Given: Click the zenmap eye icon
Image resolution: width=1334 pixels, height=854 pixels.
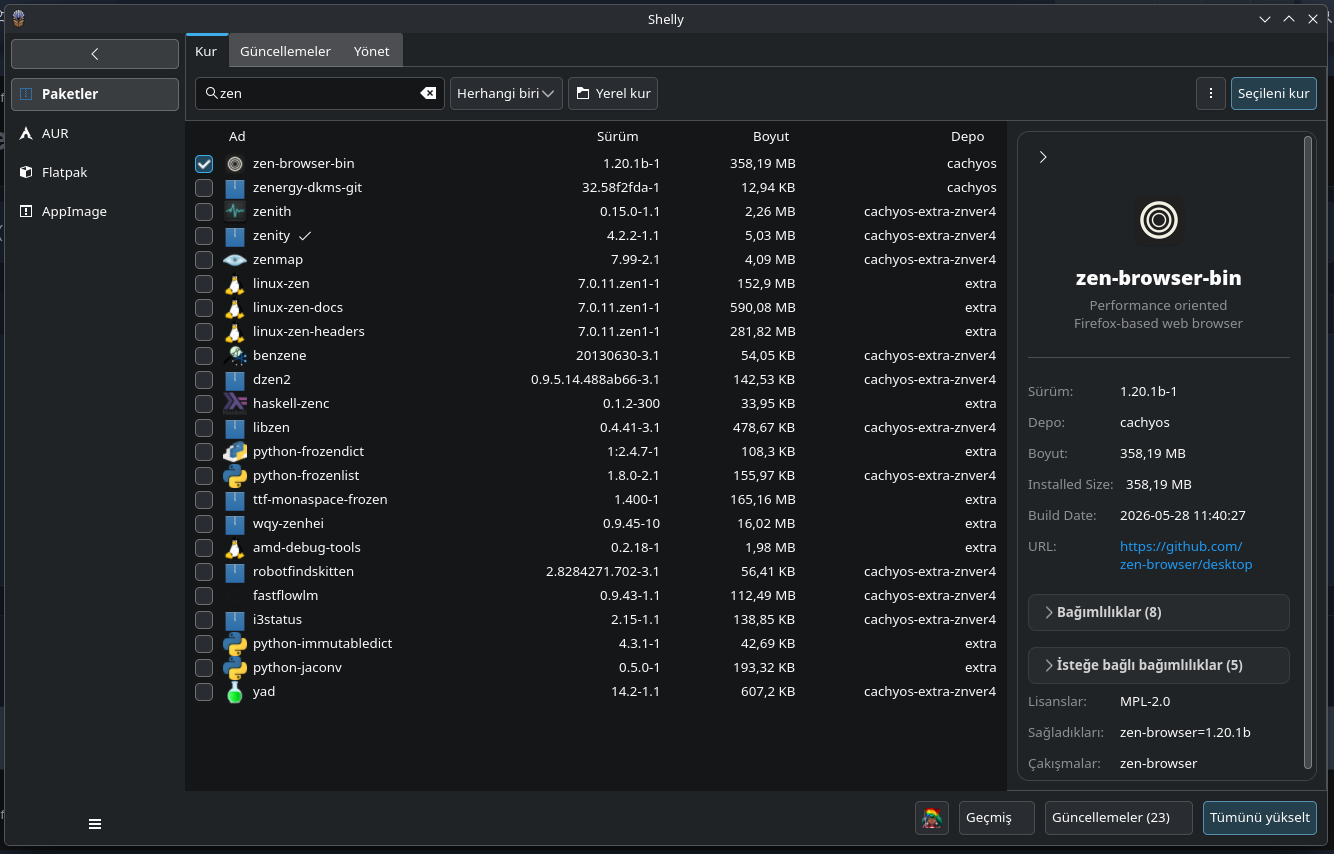Looking at the screenshot, I should (235, 259).
